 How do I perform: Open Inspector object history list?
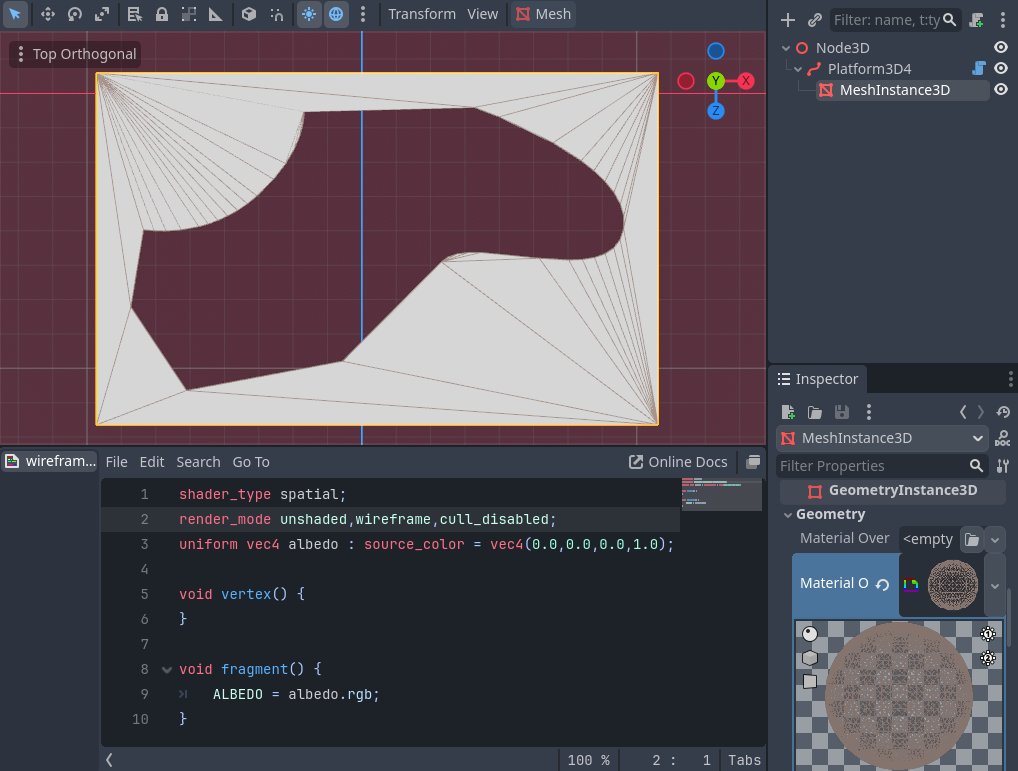pos(1003,412)
